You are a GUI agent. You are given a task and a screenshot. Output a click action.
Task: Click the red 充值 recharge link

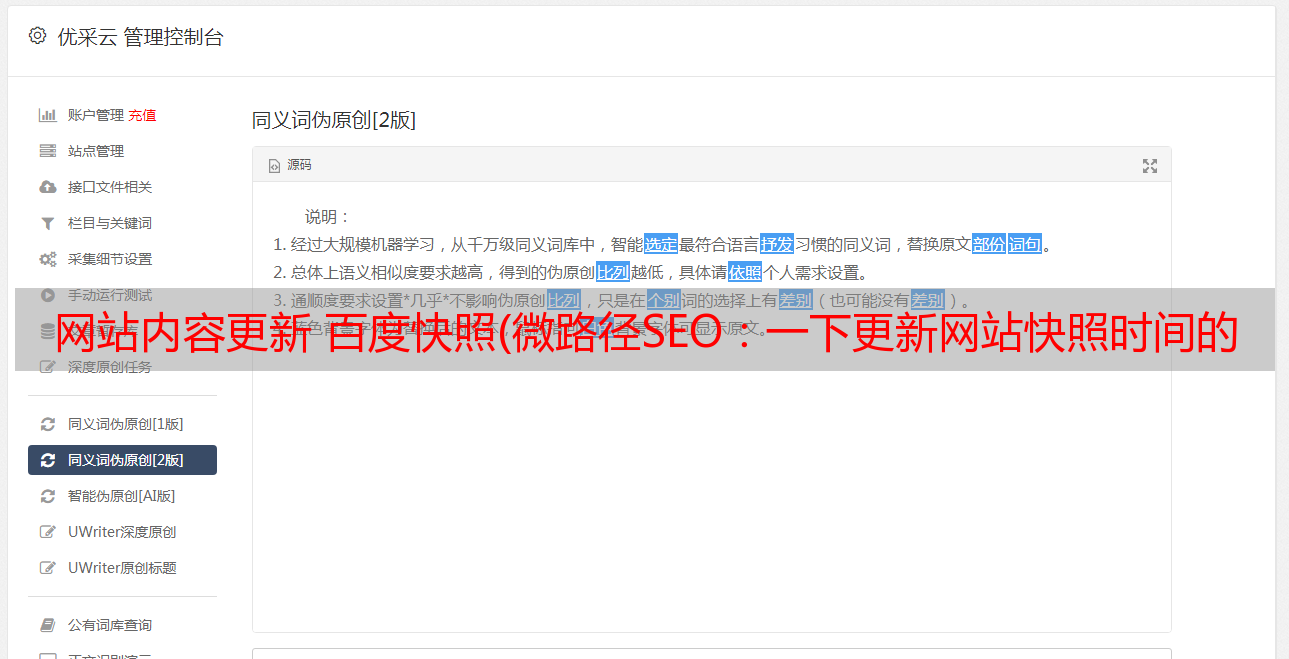pyautogui.click(x=142, y=115)
